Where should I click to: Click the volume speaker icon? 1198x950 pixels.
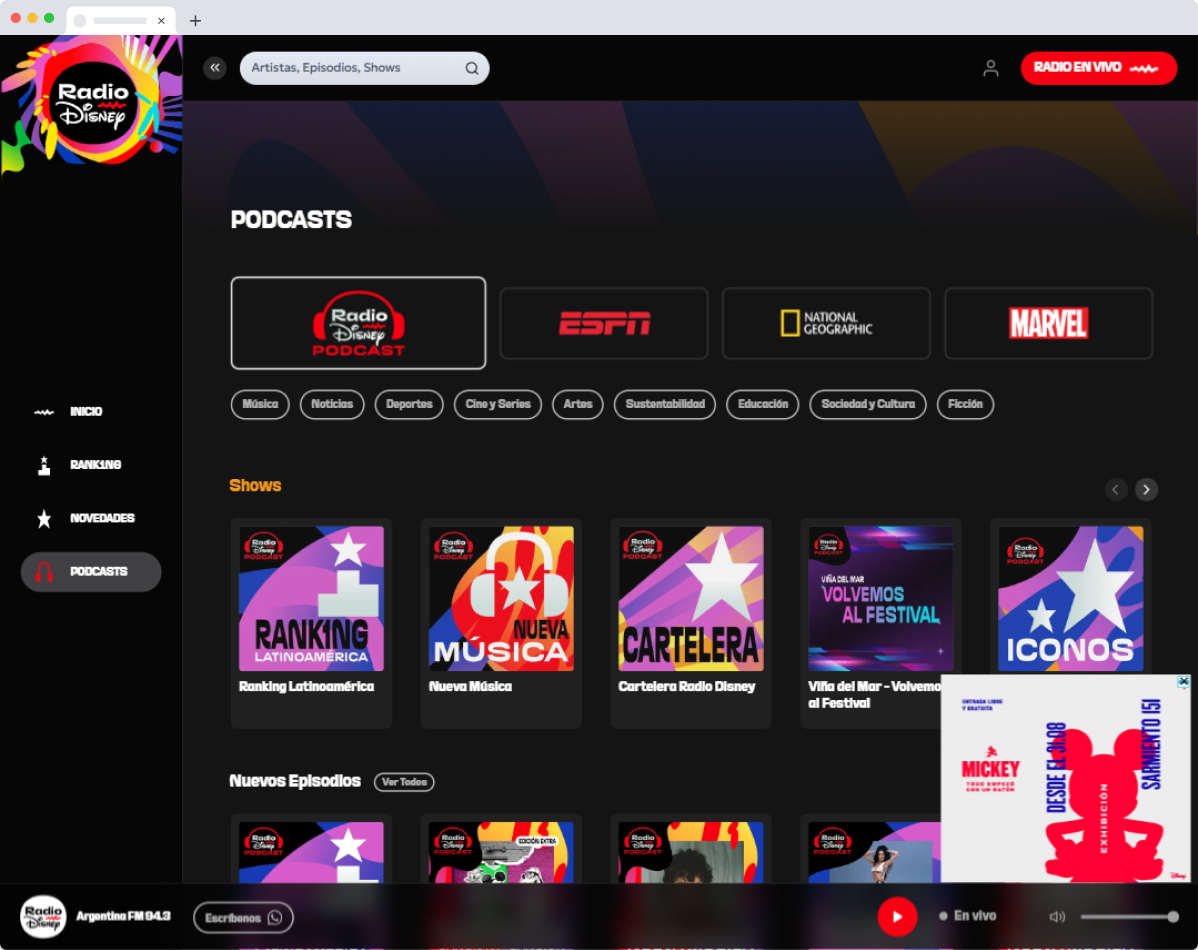tap(1057, 916)
